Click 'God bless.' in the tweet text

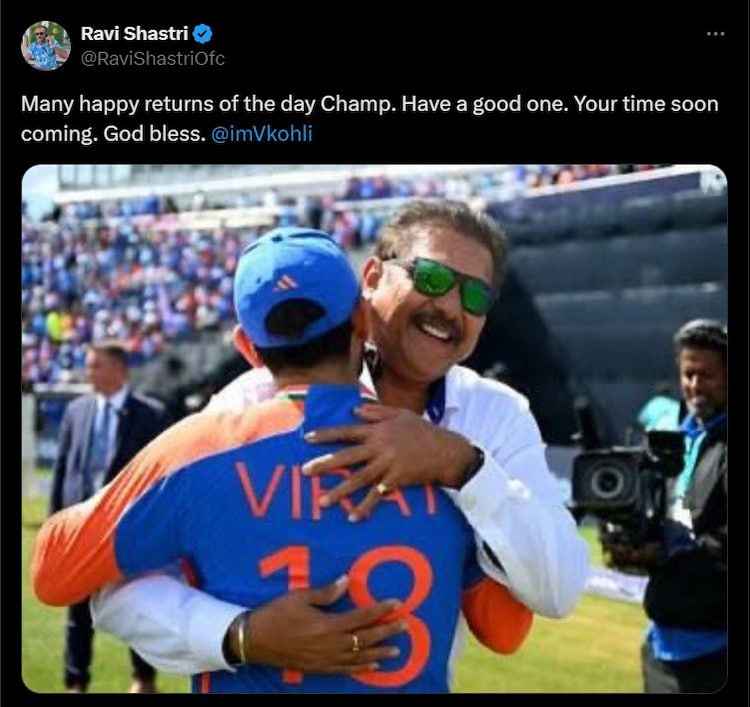pyautogui.click(x=154, y=134)
